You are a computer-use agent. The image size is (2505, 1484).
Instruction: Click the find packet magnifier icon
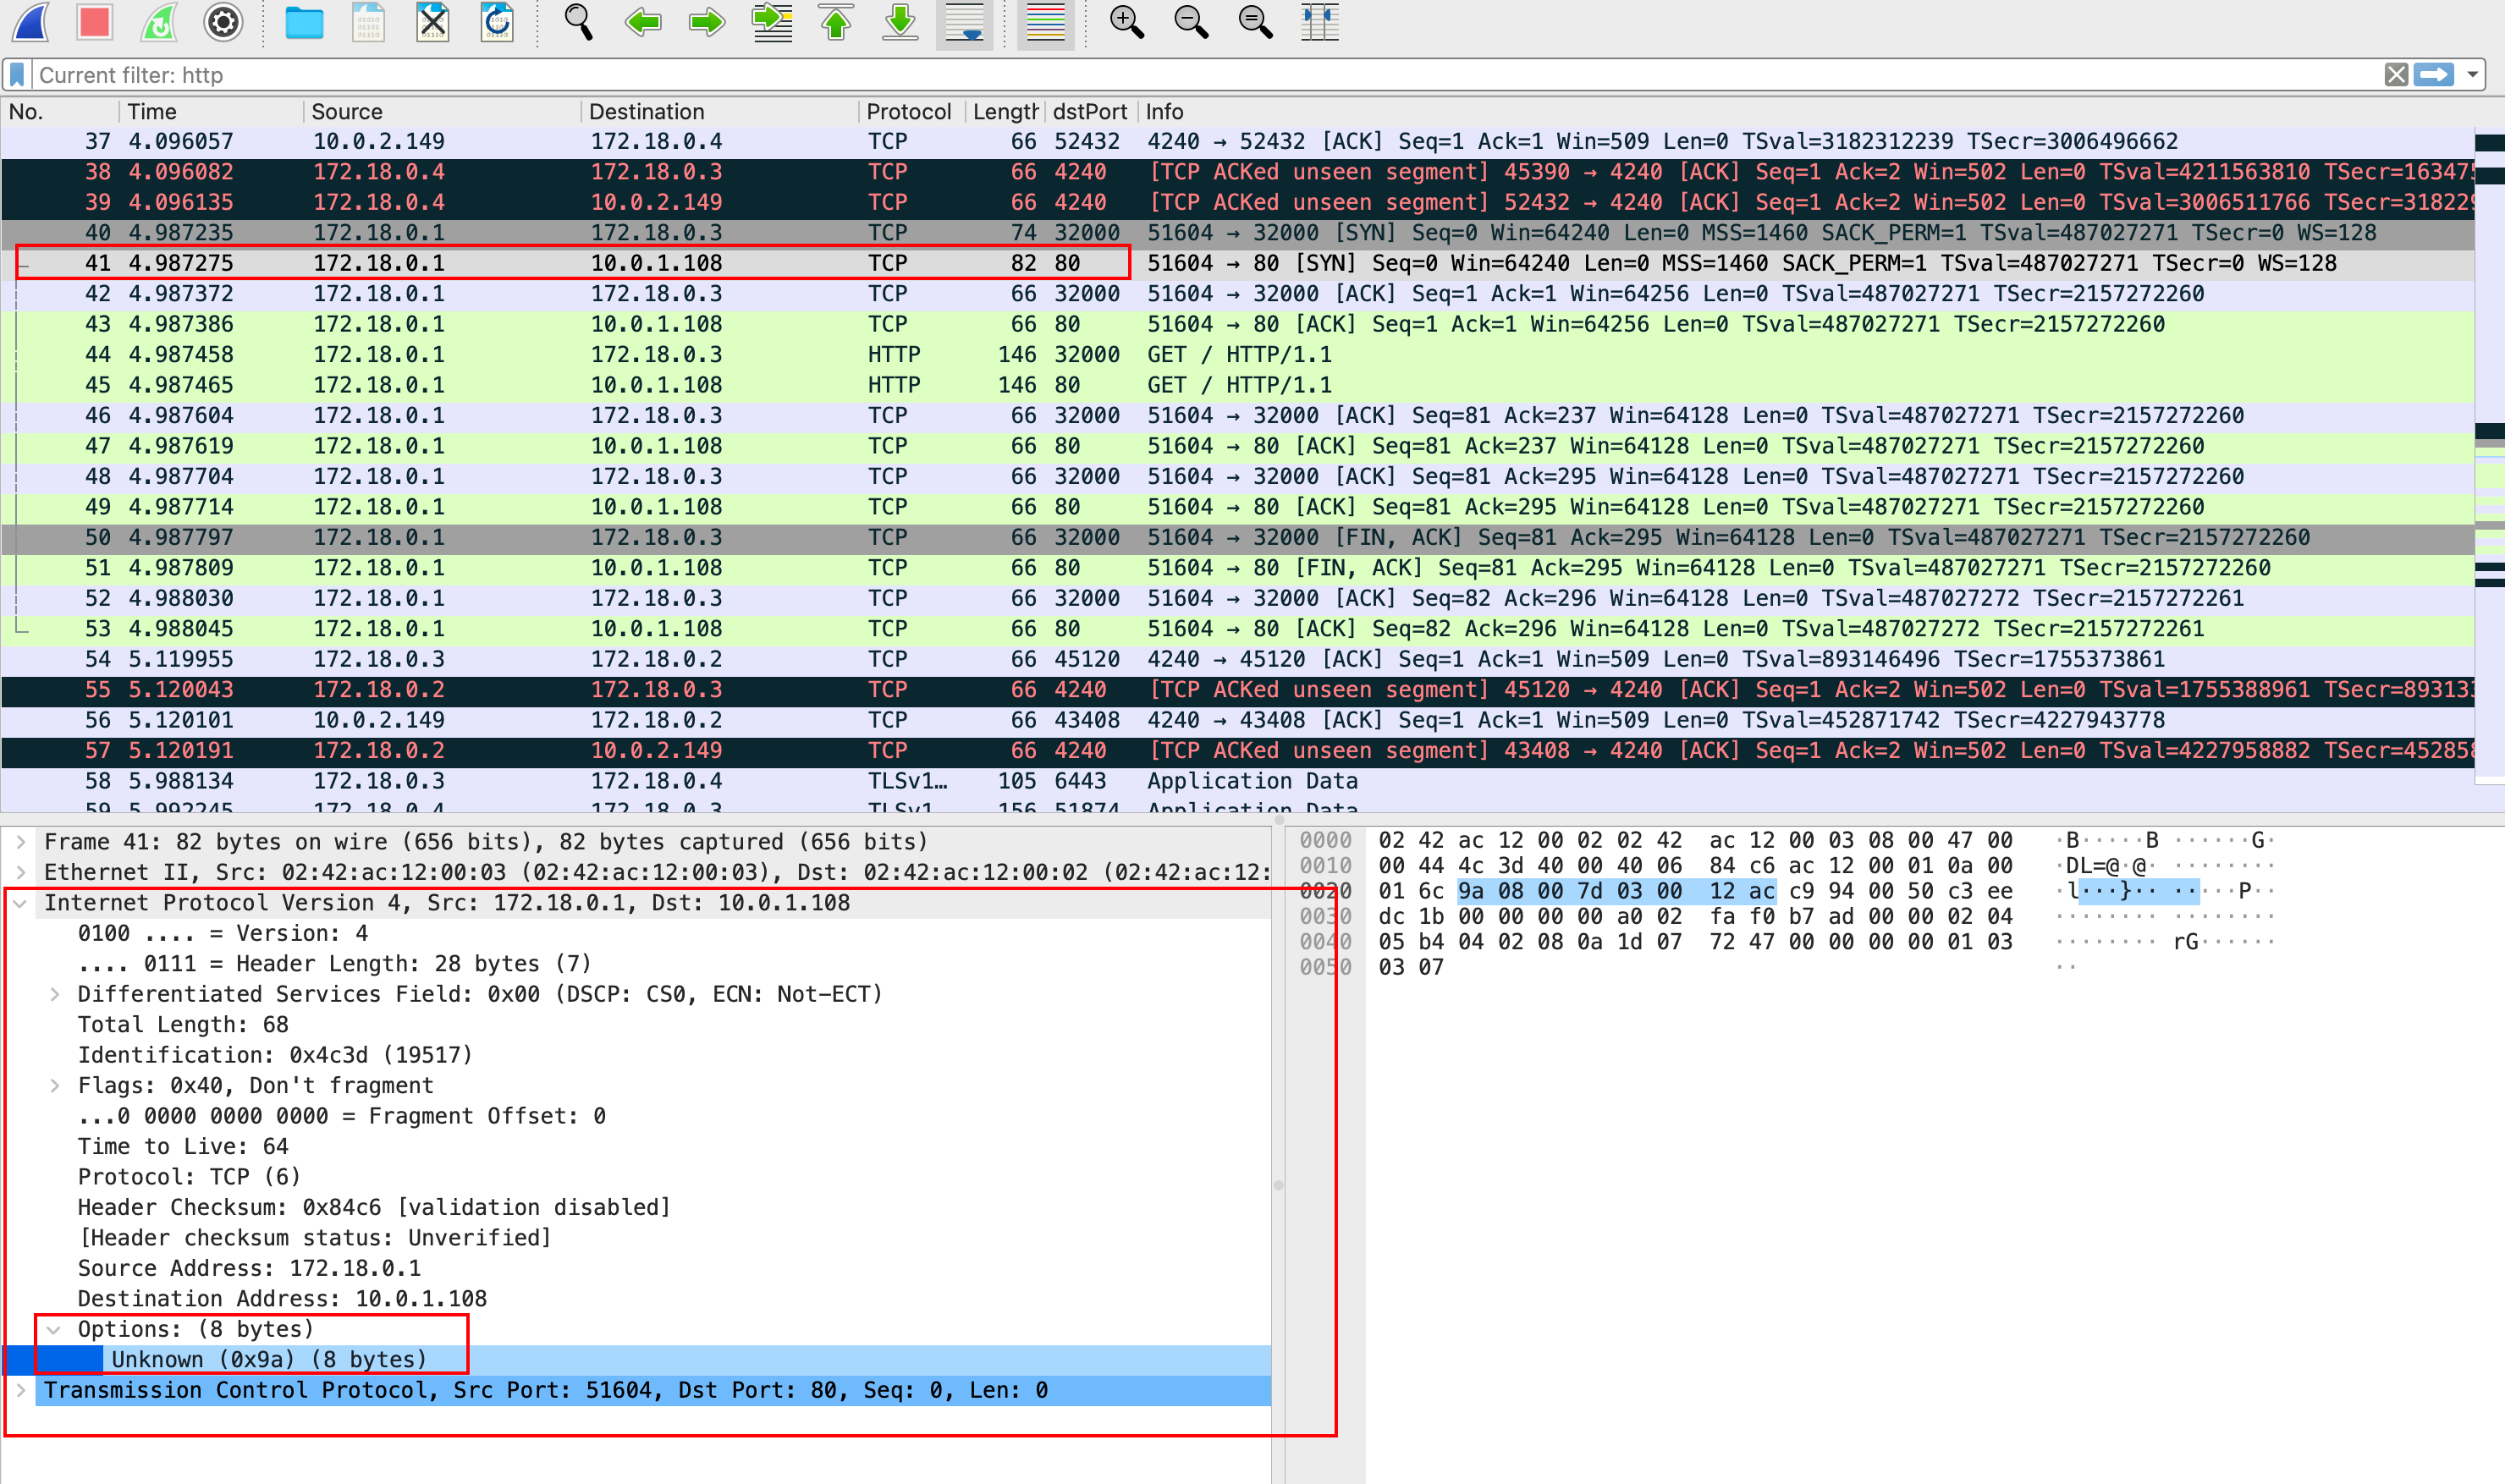pos(578,22)
